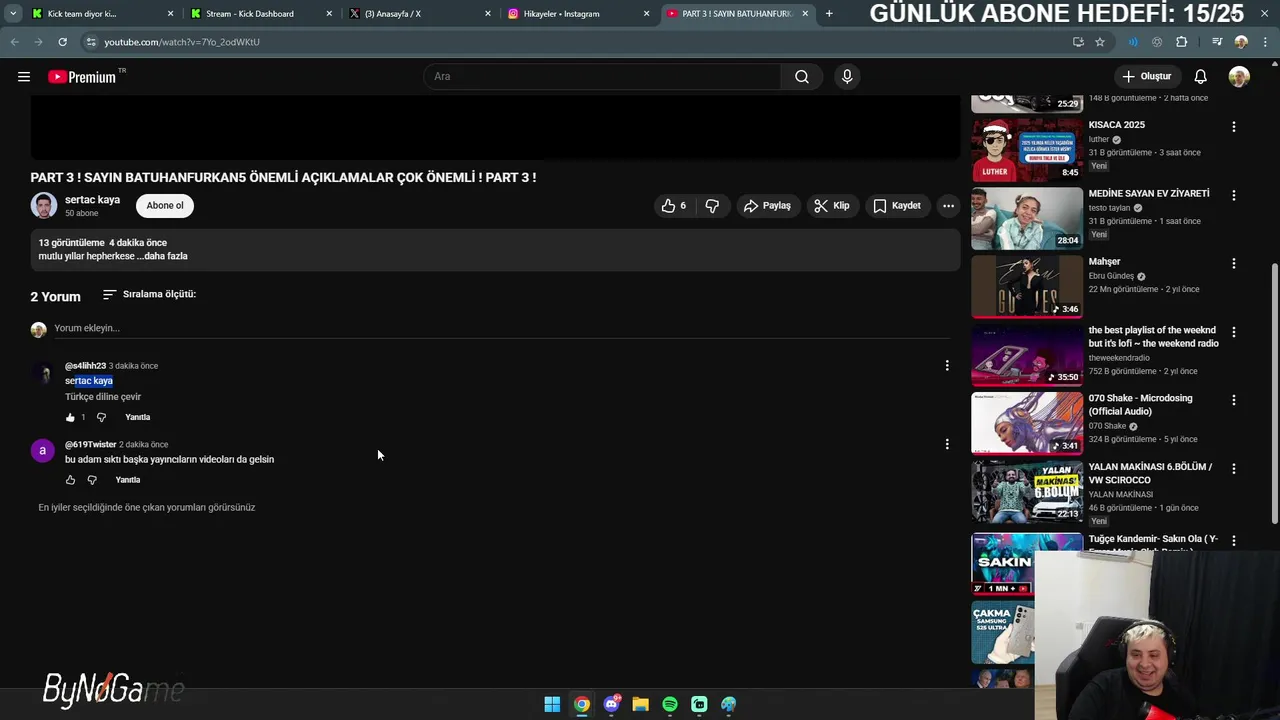This screenshot has width=1280, height=720.
Task: Open KISACA 2025 video thumbnail
Action: pyautogui.click(x=1027, y=149)
